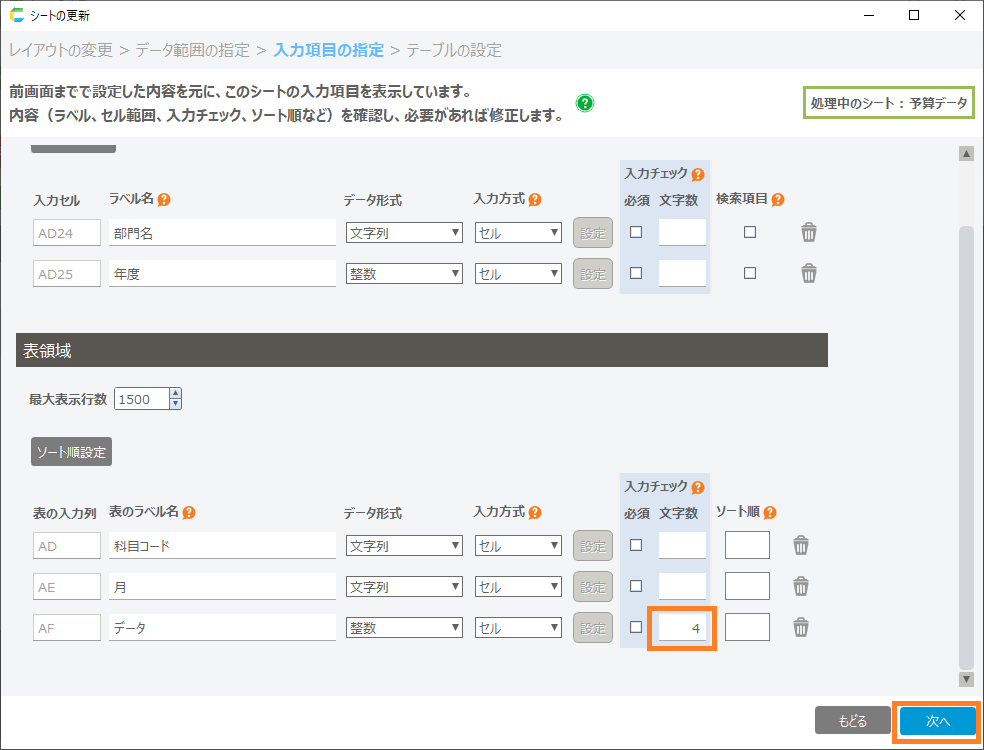Click trash icon for 年度 row
Screen dimensions: 984x750
point(809,273)
